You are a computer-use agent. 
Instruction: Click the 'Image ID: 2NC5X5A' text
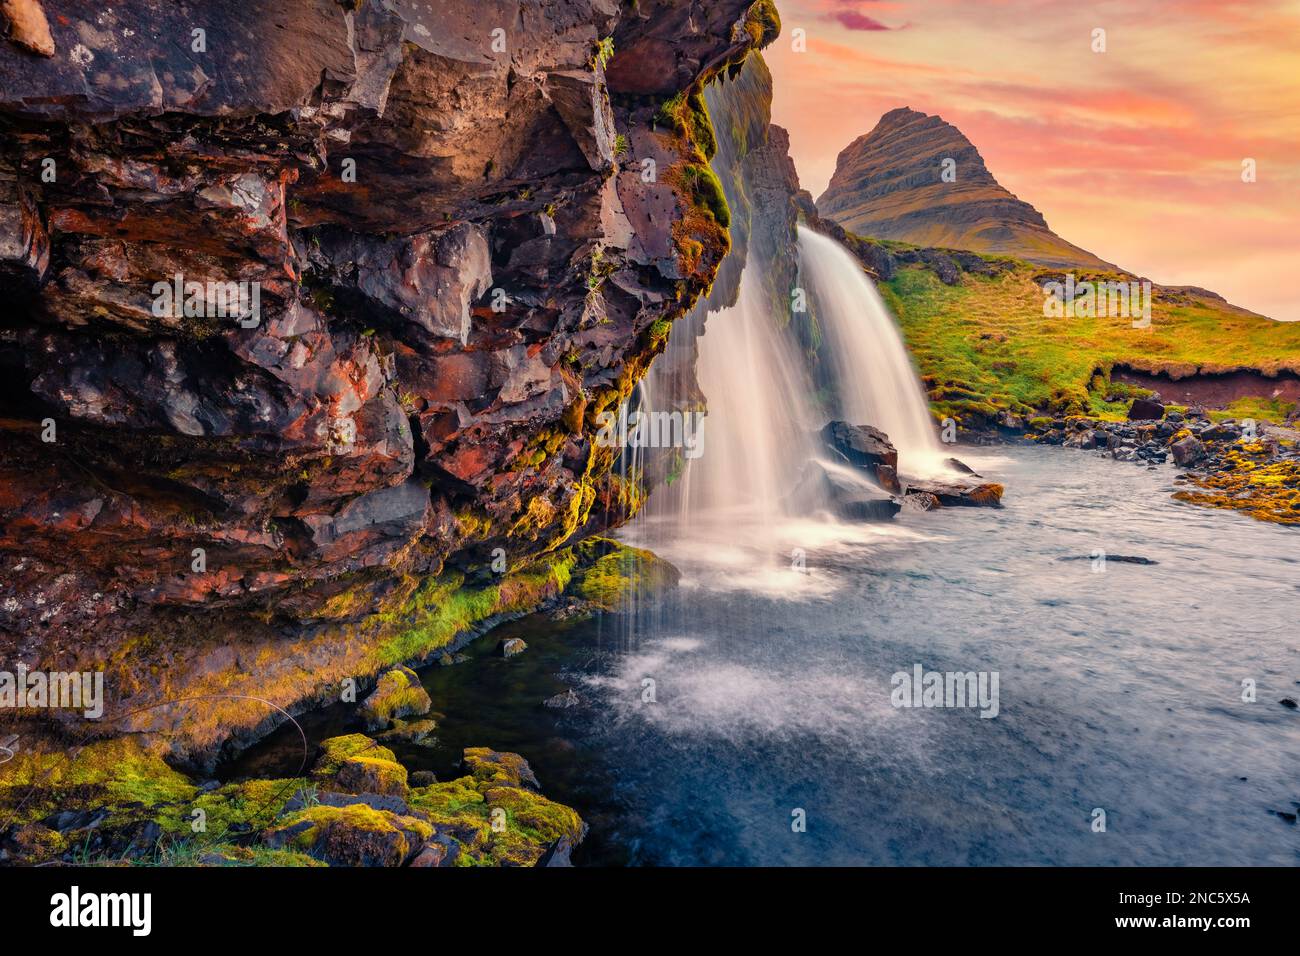pyautogui.click(x=1183, y=898)
